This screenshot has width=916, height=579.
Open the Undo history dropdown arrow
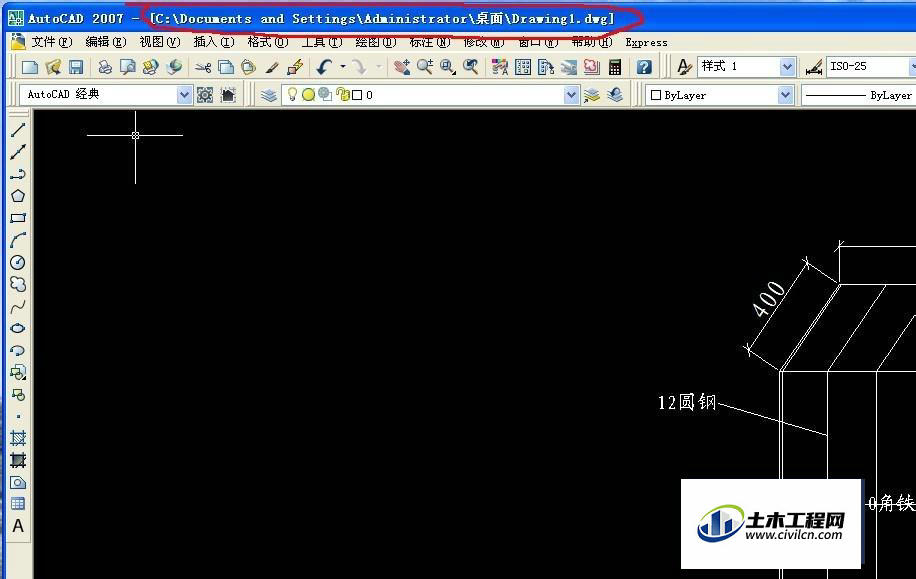pyautogui.click(x=343, y=67)
